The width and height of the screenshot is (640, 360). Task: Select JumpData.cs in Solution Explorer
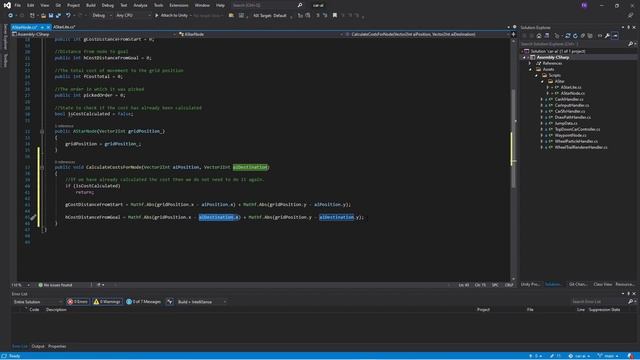[x=566, y=123]
